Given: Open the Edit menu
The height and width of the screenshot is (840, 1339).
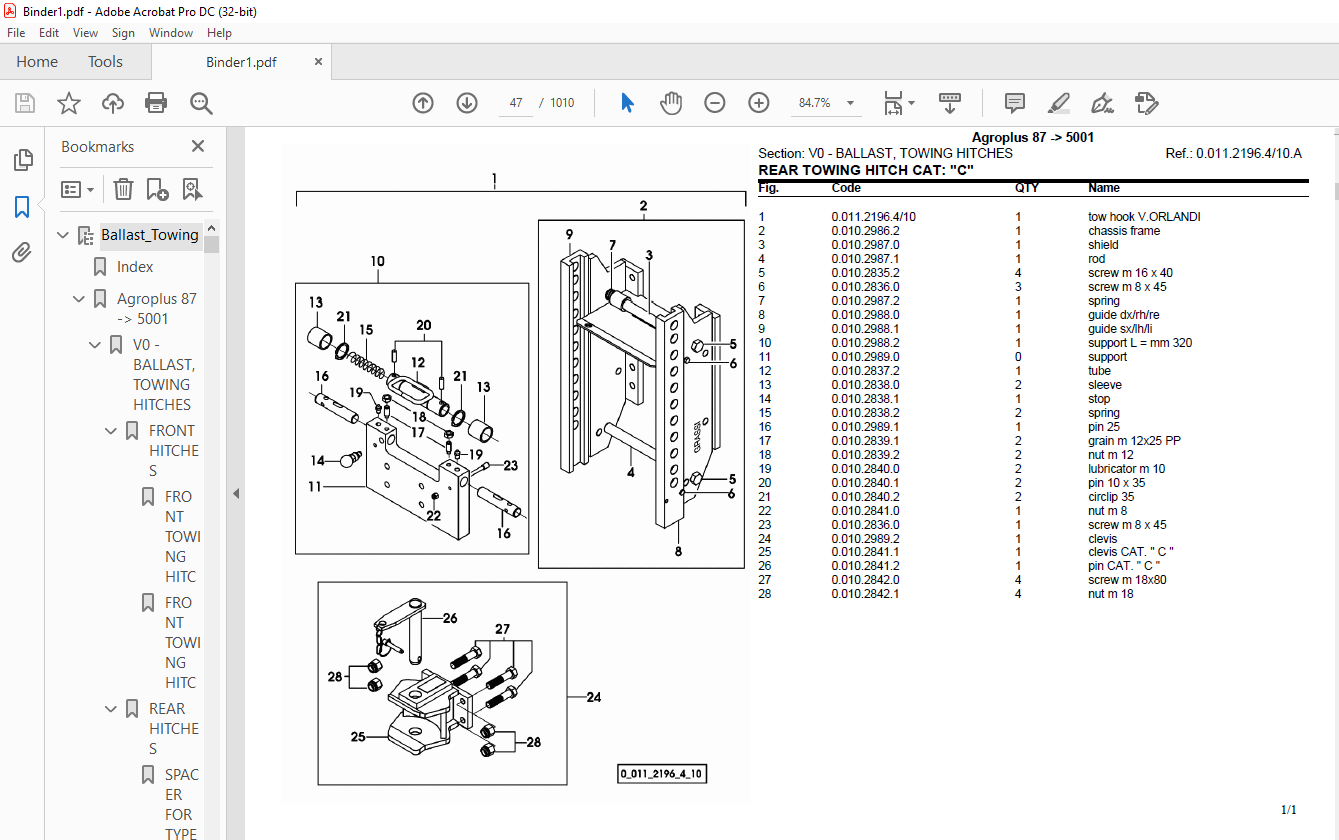Looking at the screenshot, I should pos(49,33).
